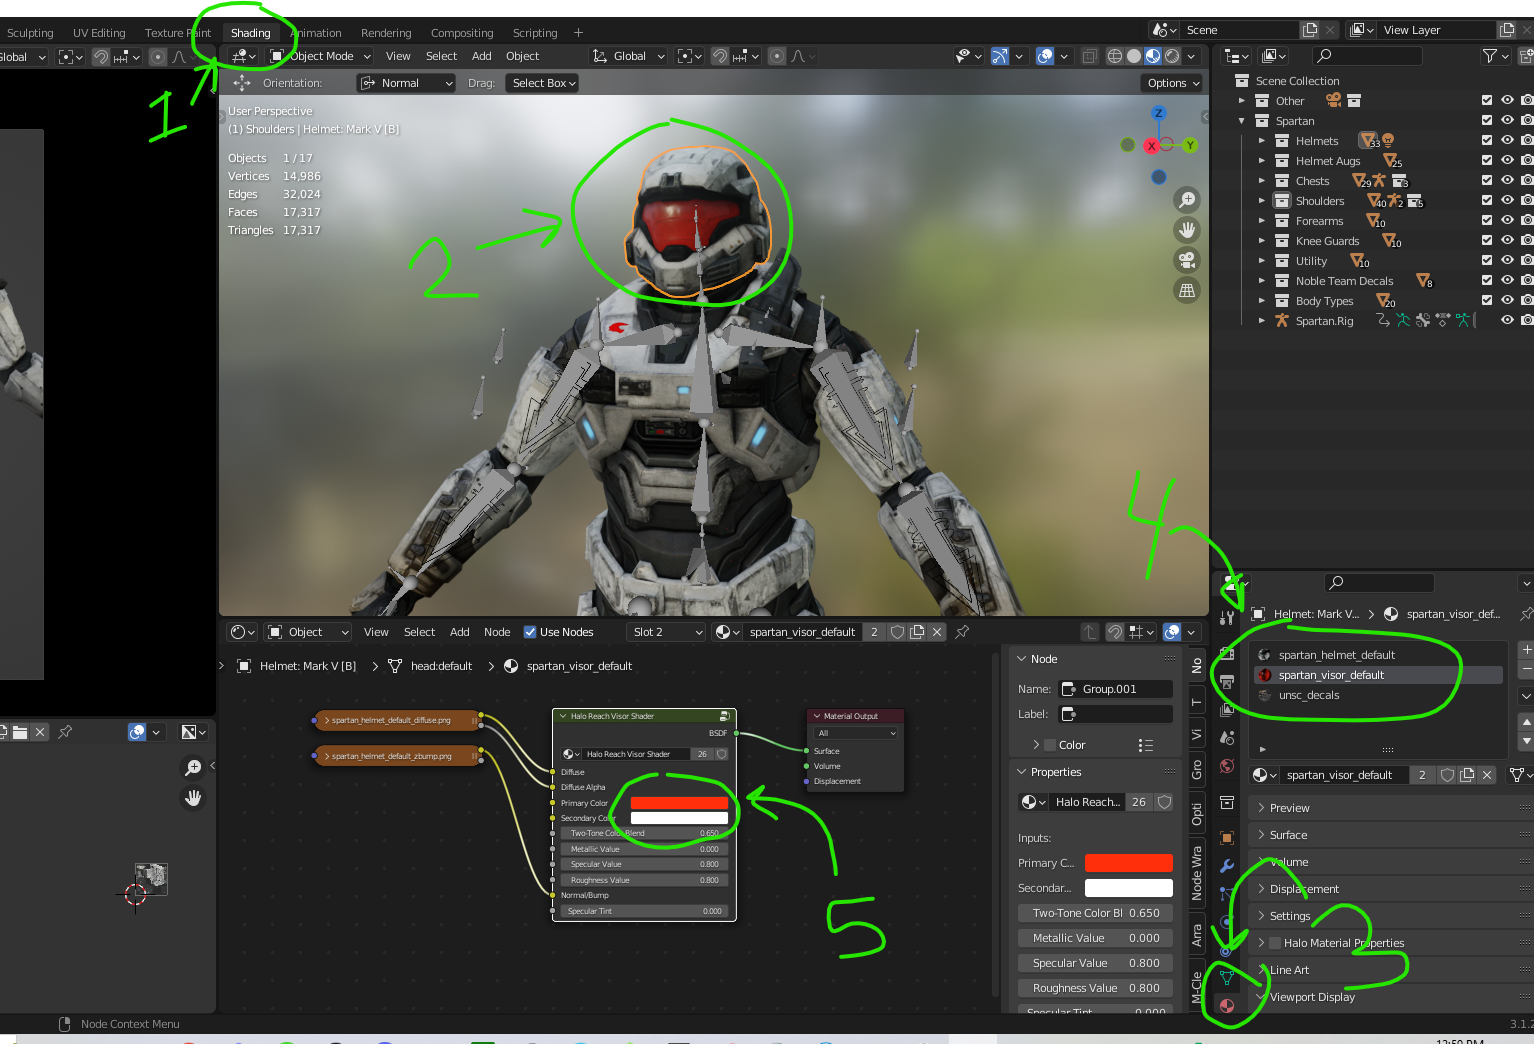Open the Material properties tab icon

1227,1005
